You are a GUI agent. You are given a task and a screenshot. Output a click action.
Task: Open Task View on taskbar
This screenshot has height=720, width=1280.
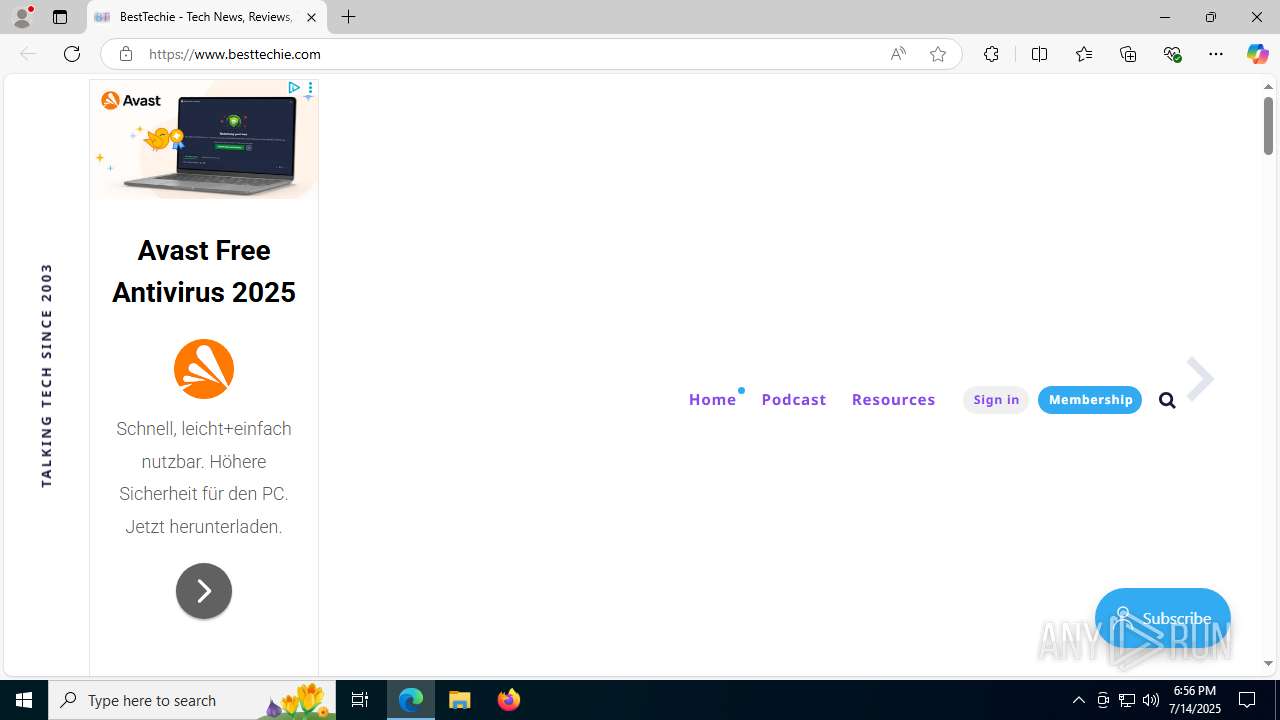point(360,700)
